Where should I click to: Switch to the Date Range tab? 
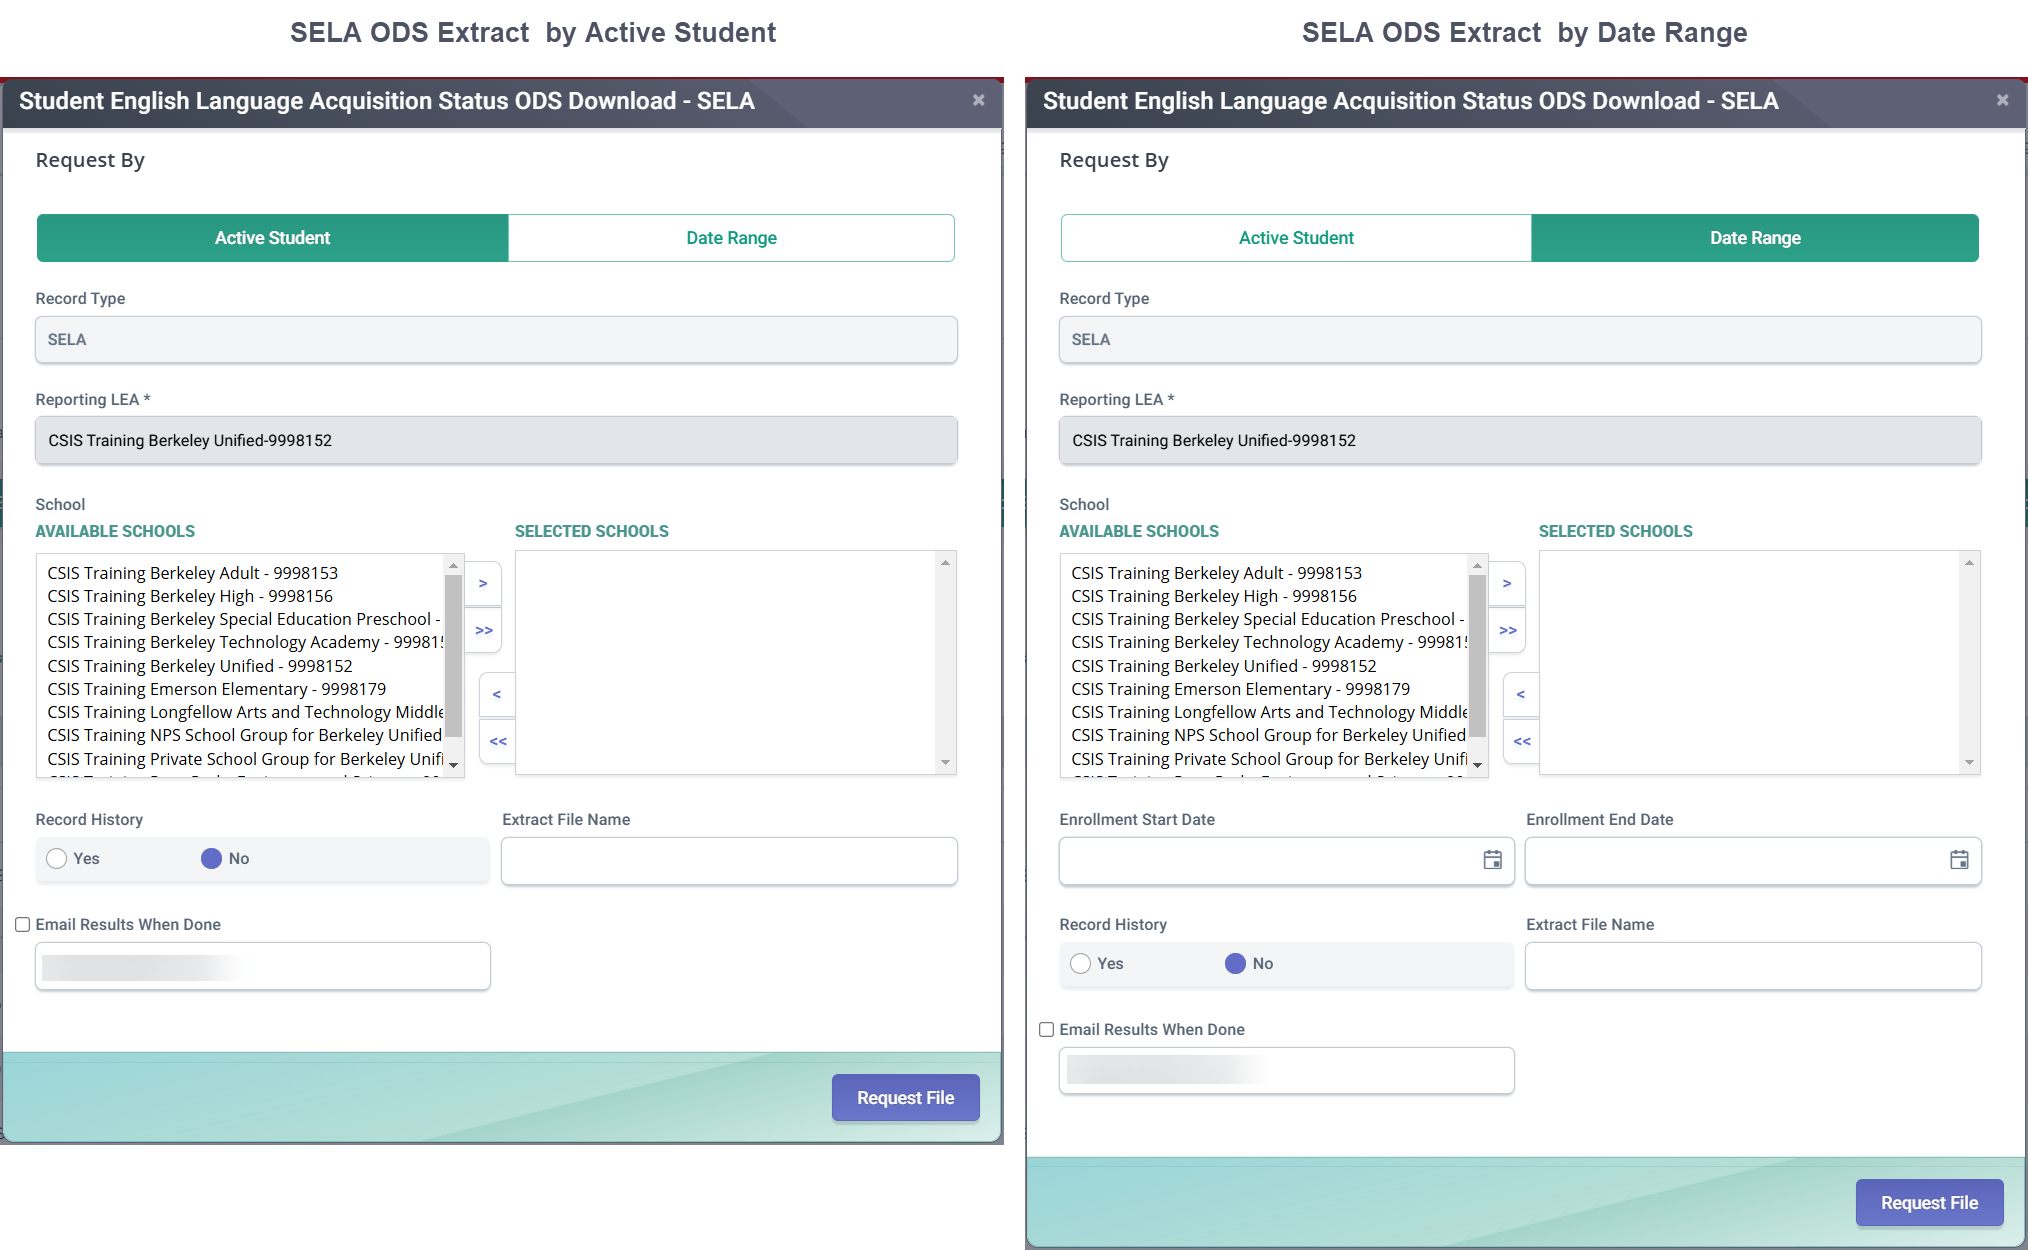[731, 238]
